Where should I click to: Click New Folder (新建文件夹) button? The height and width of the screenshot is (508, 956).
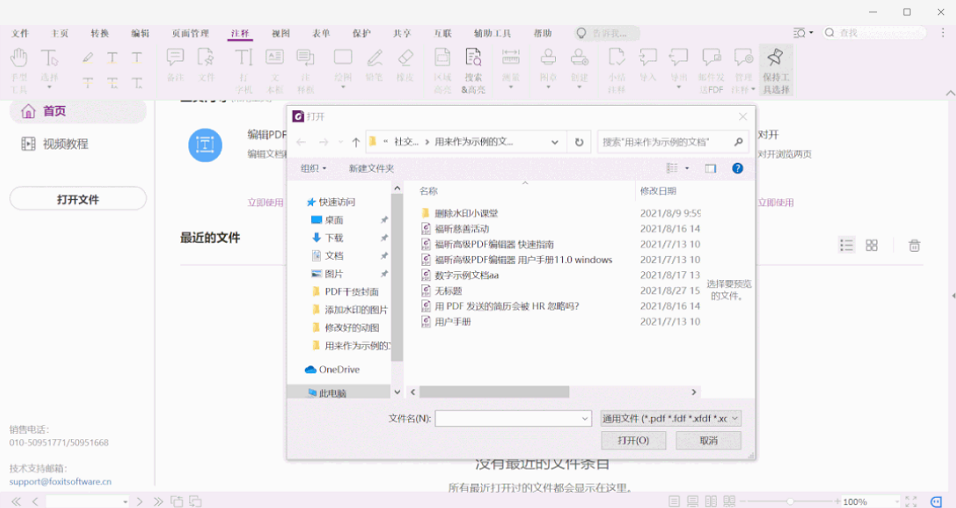371,168
